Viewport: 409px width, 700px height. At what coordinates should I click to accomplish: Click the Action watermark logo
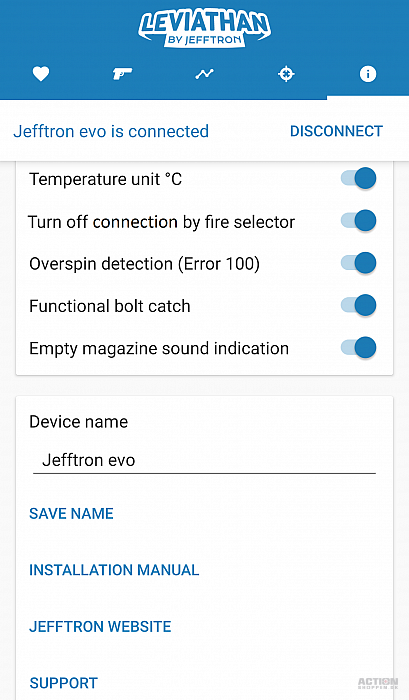(x=378, y=683)
